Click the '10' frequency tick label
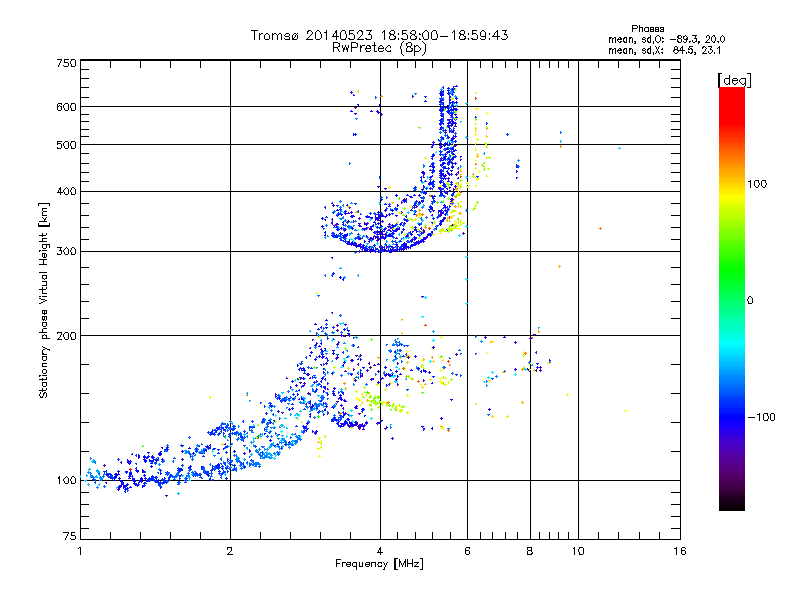 [578, 551]
